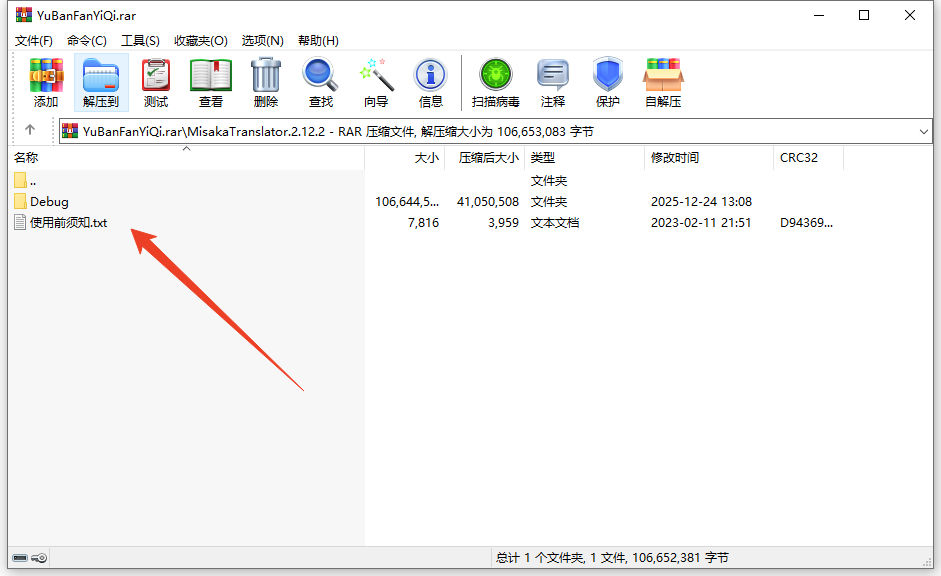Click the up arrow to parent folder
The image size is (941, 576).
(30, 130)
